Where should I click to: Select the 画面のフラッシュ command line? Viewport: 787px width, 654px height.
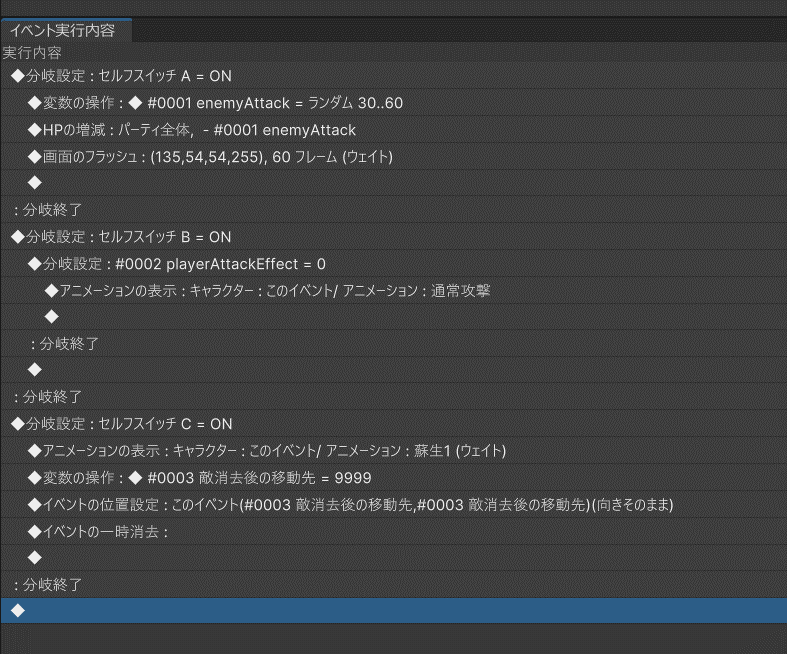click(210, 157)
